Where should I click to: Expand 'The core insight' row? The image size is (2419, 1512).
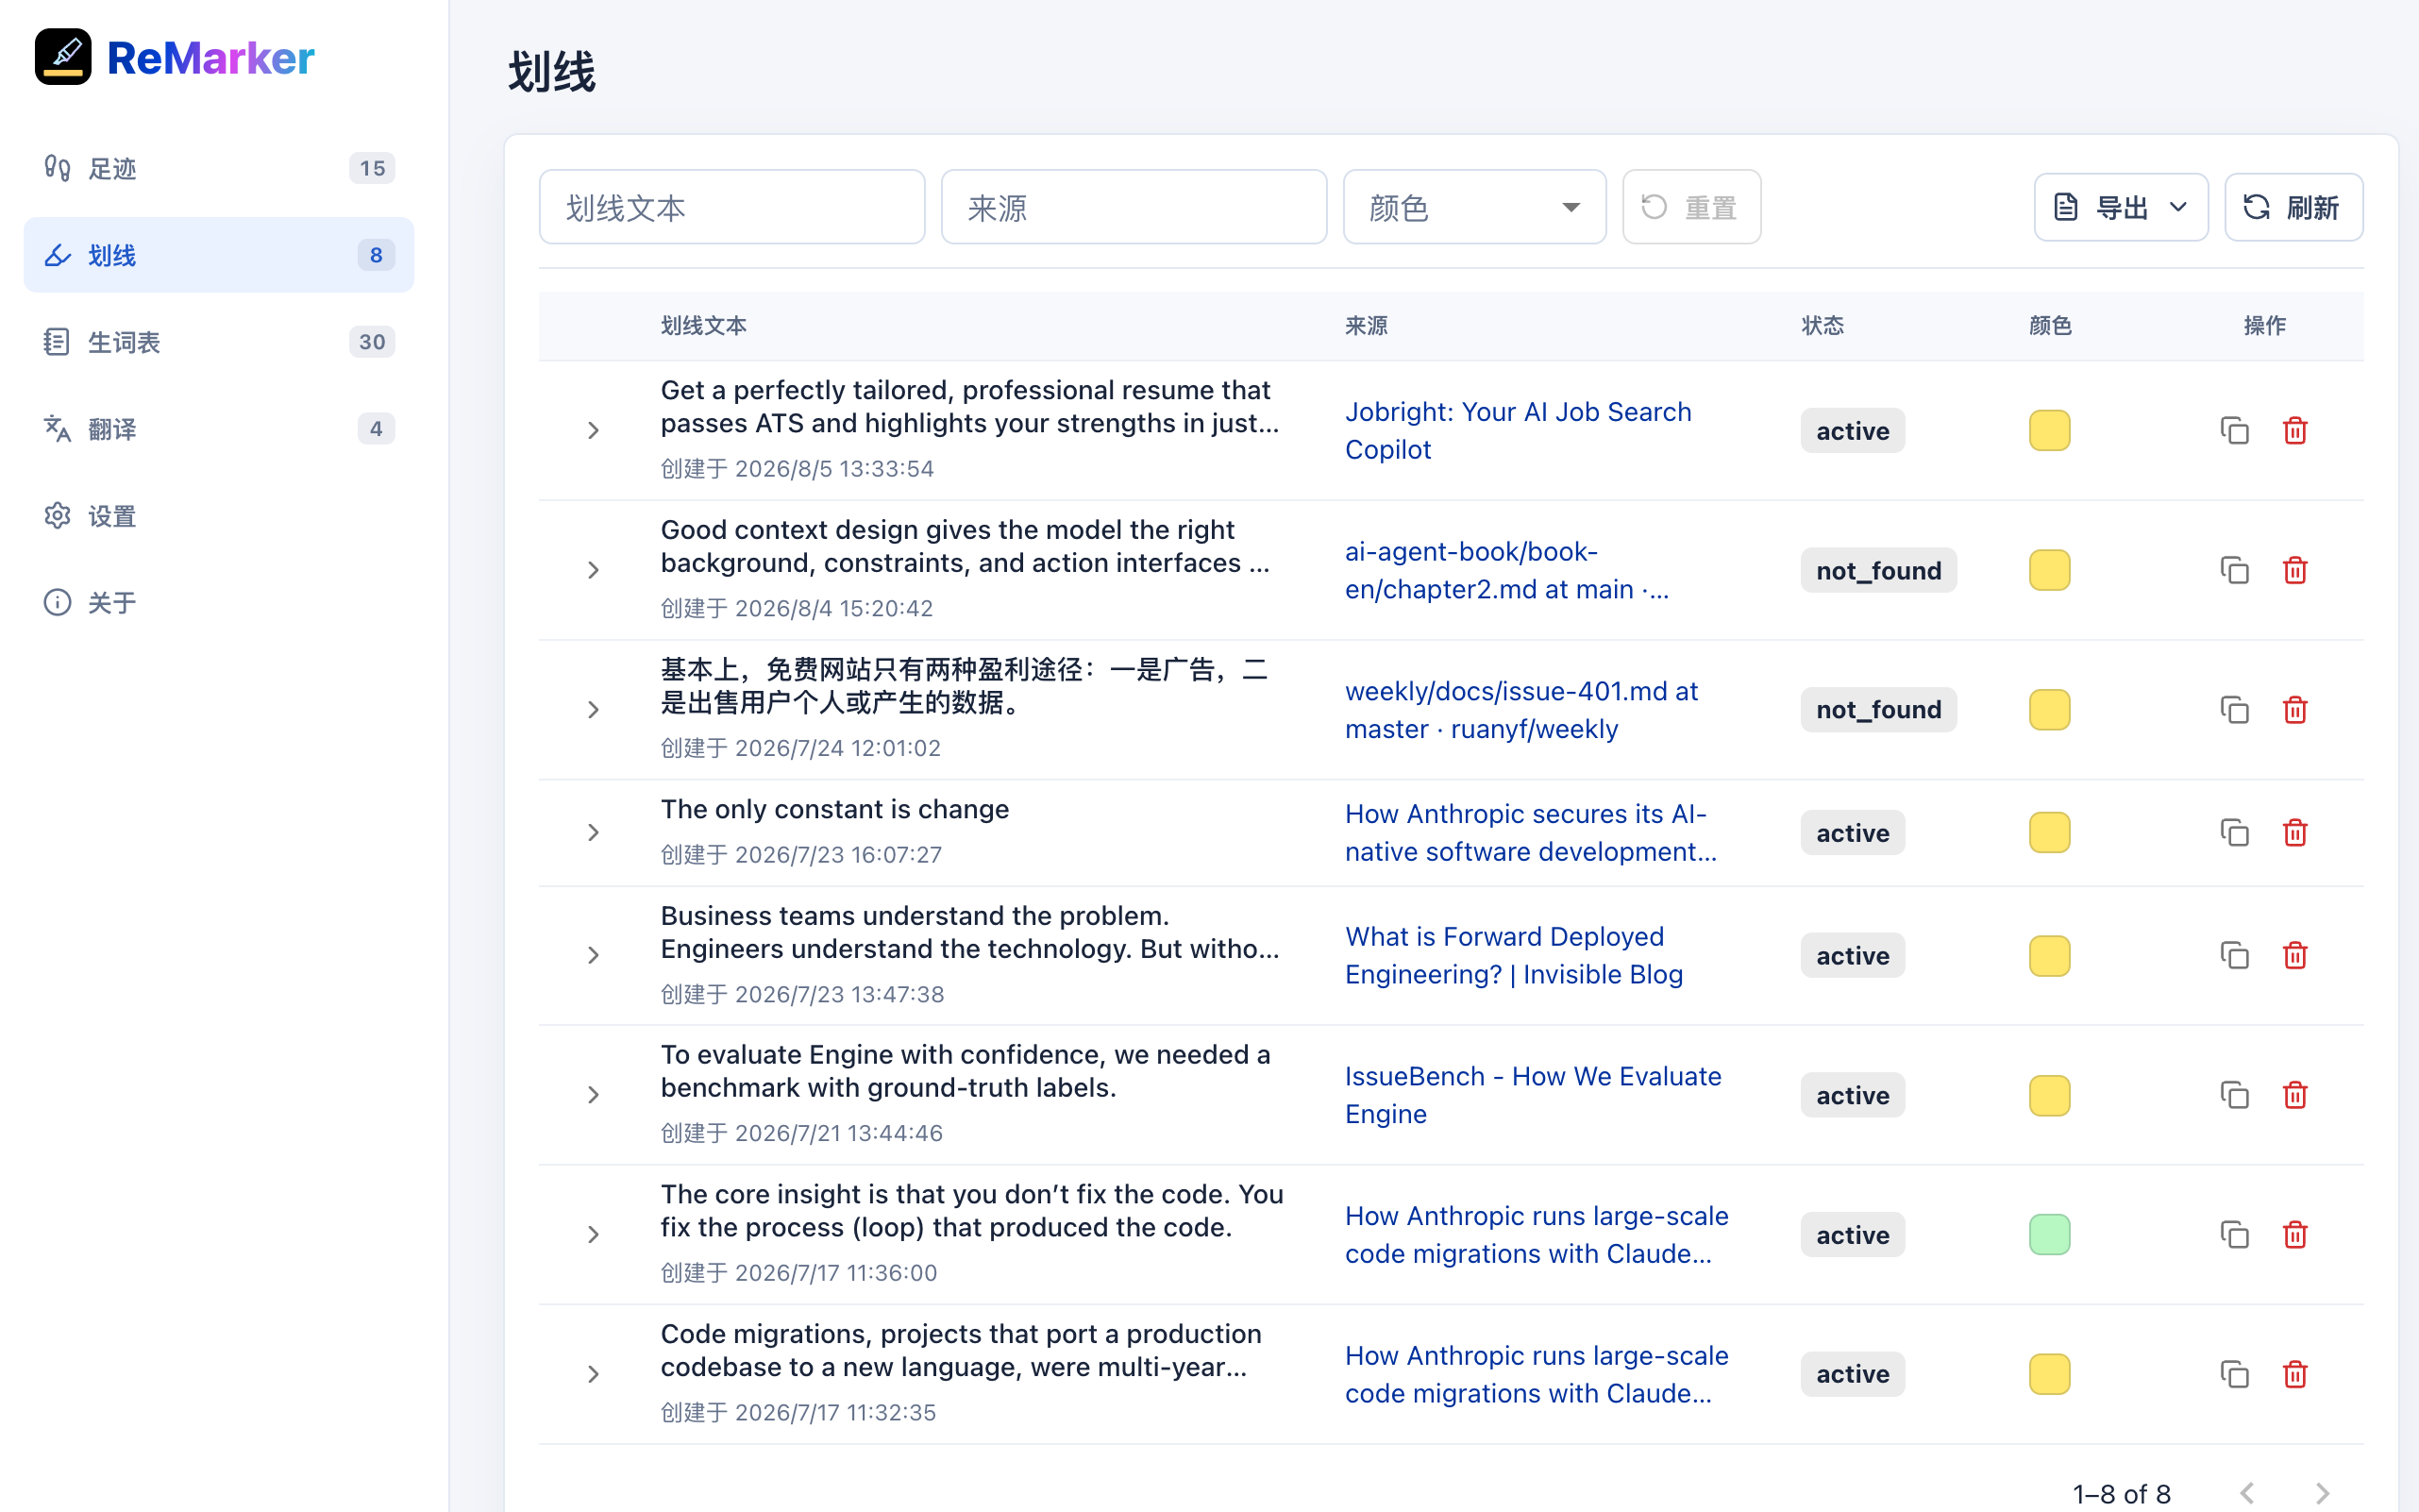(593, 1235)
